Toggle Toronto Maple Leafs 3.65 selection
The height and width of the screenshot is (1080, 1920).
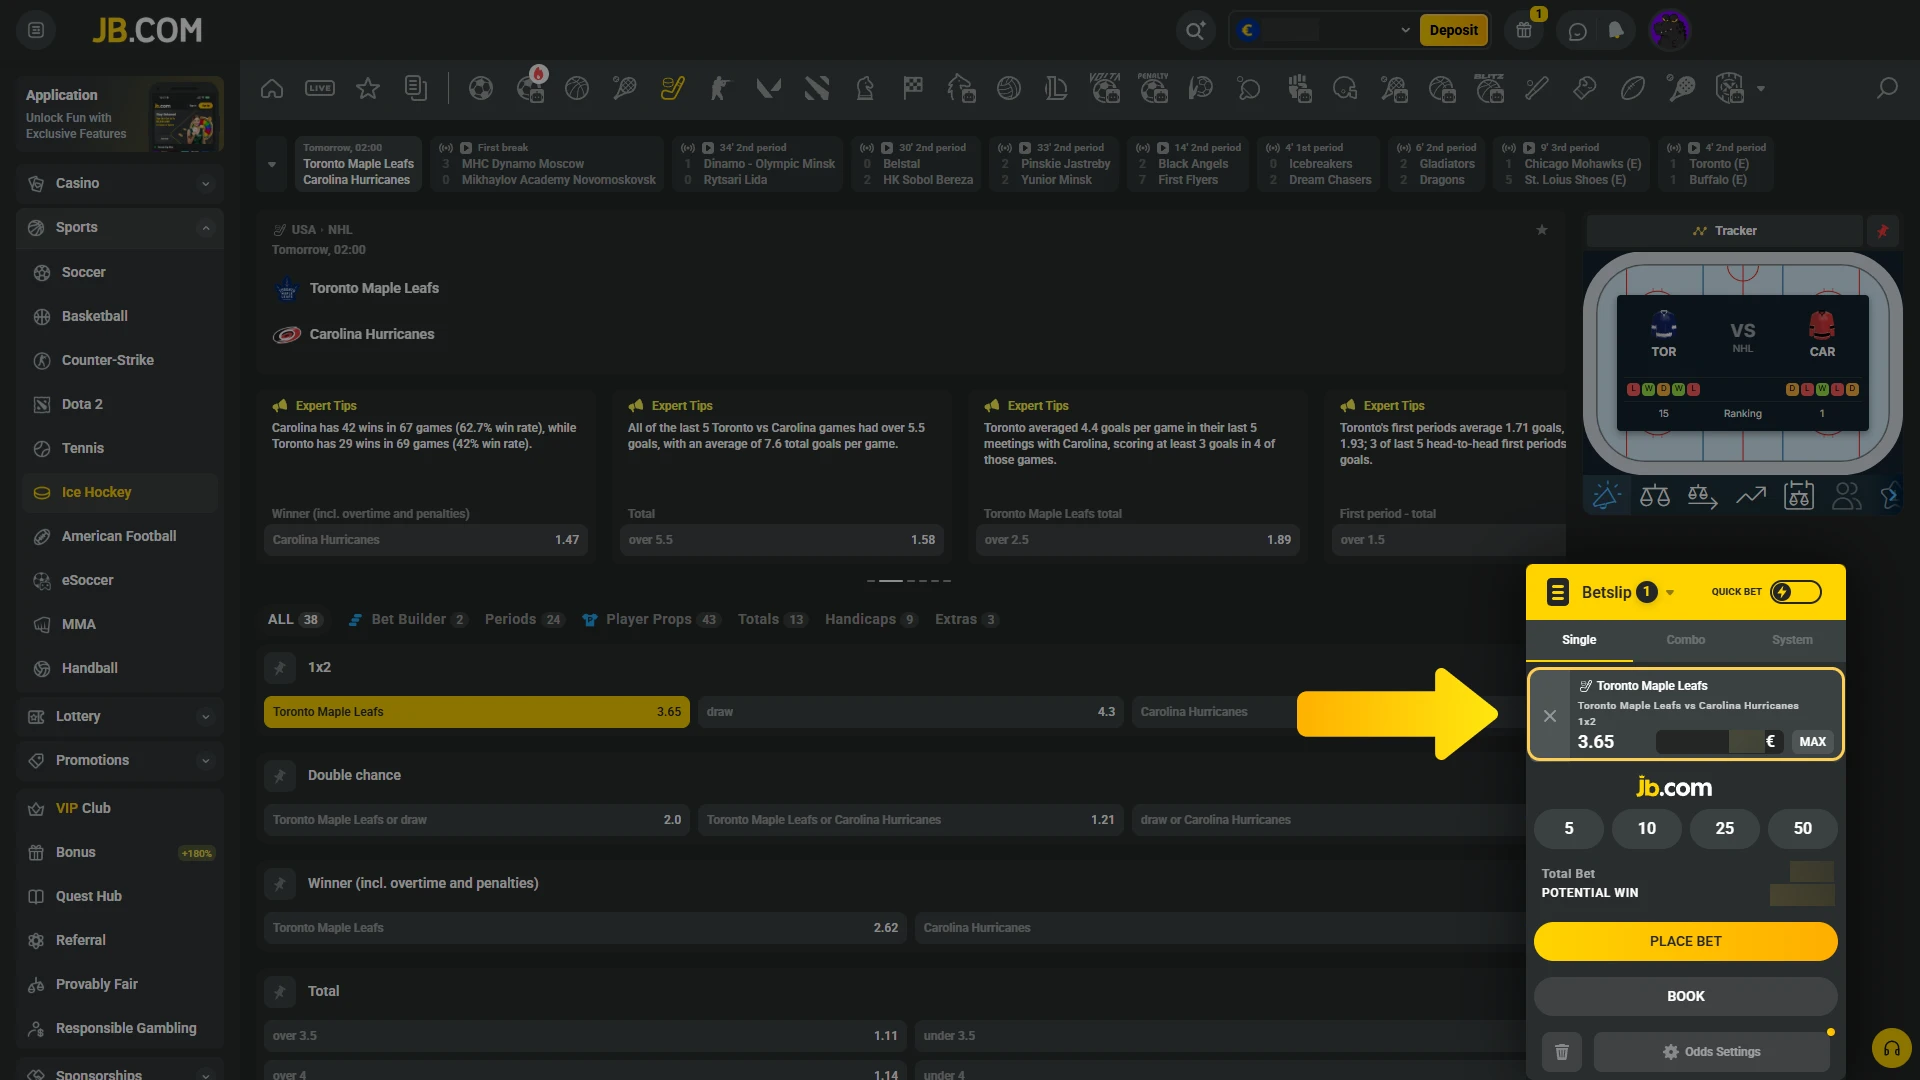tap(477, 712)
